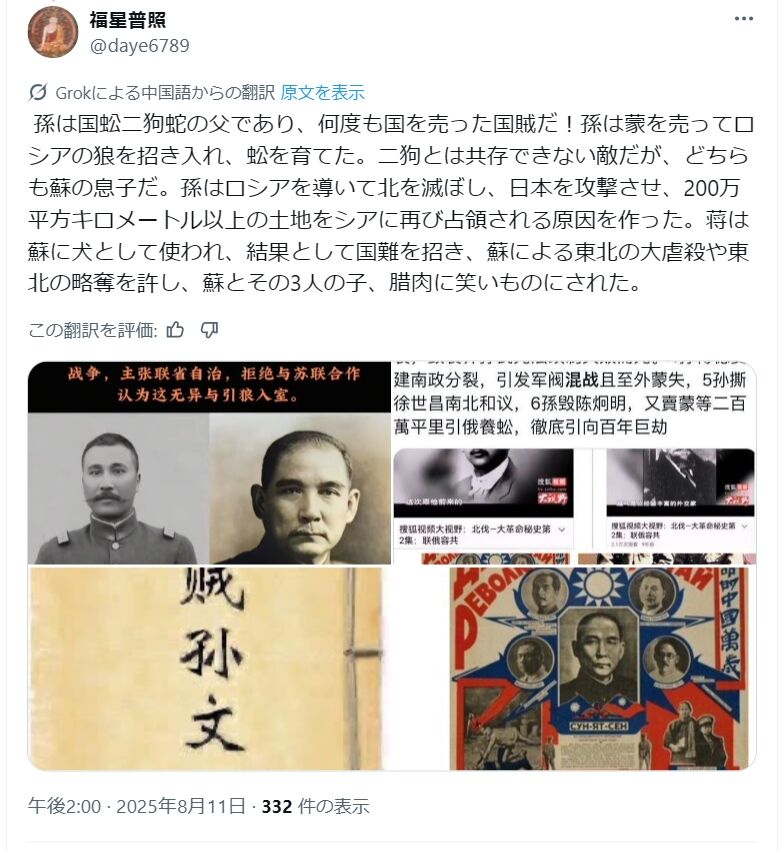Rate the translation with thumbs up
The height and width of the screenshot is (853, 781).
(x=175, y=330)
